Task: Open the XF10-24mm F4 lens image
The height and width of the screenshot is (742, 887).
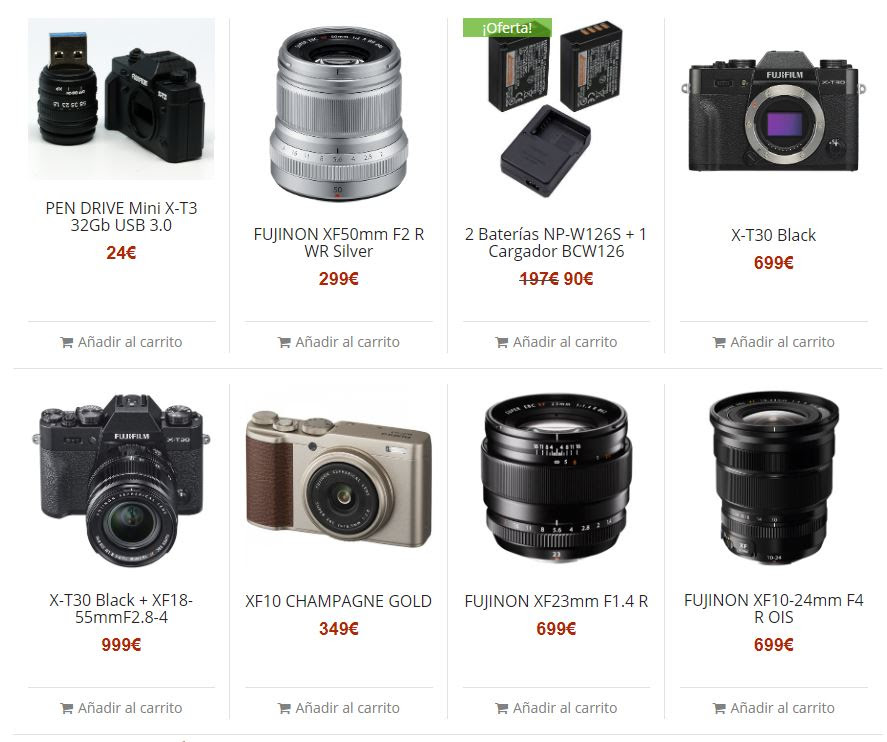Action: point(773,478)
